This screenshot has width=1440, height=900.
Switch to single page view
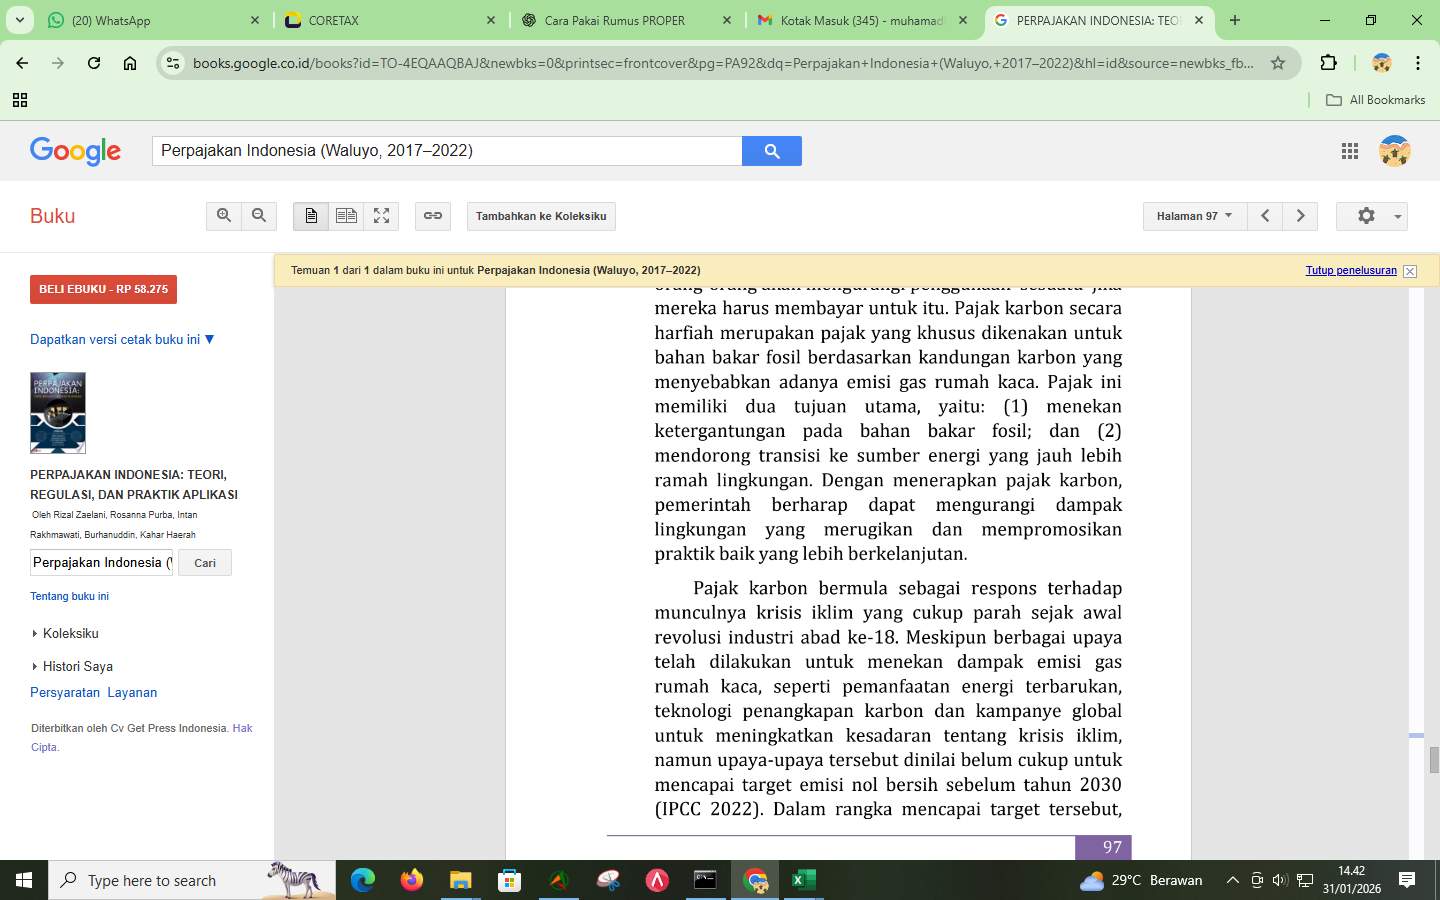(310, 216)
